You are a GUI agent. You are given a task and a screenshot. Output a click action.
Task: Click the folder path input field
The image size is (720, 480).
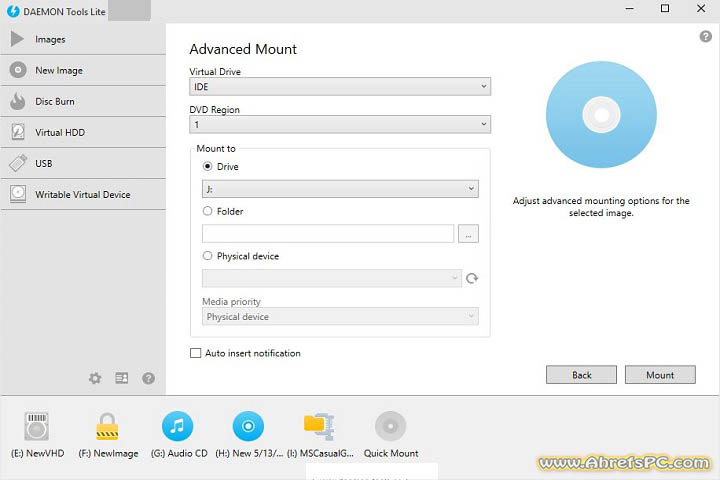coord(328,234)
